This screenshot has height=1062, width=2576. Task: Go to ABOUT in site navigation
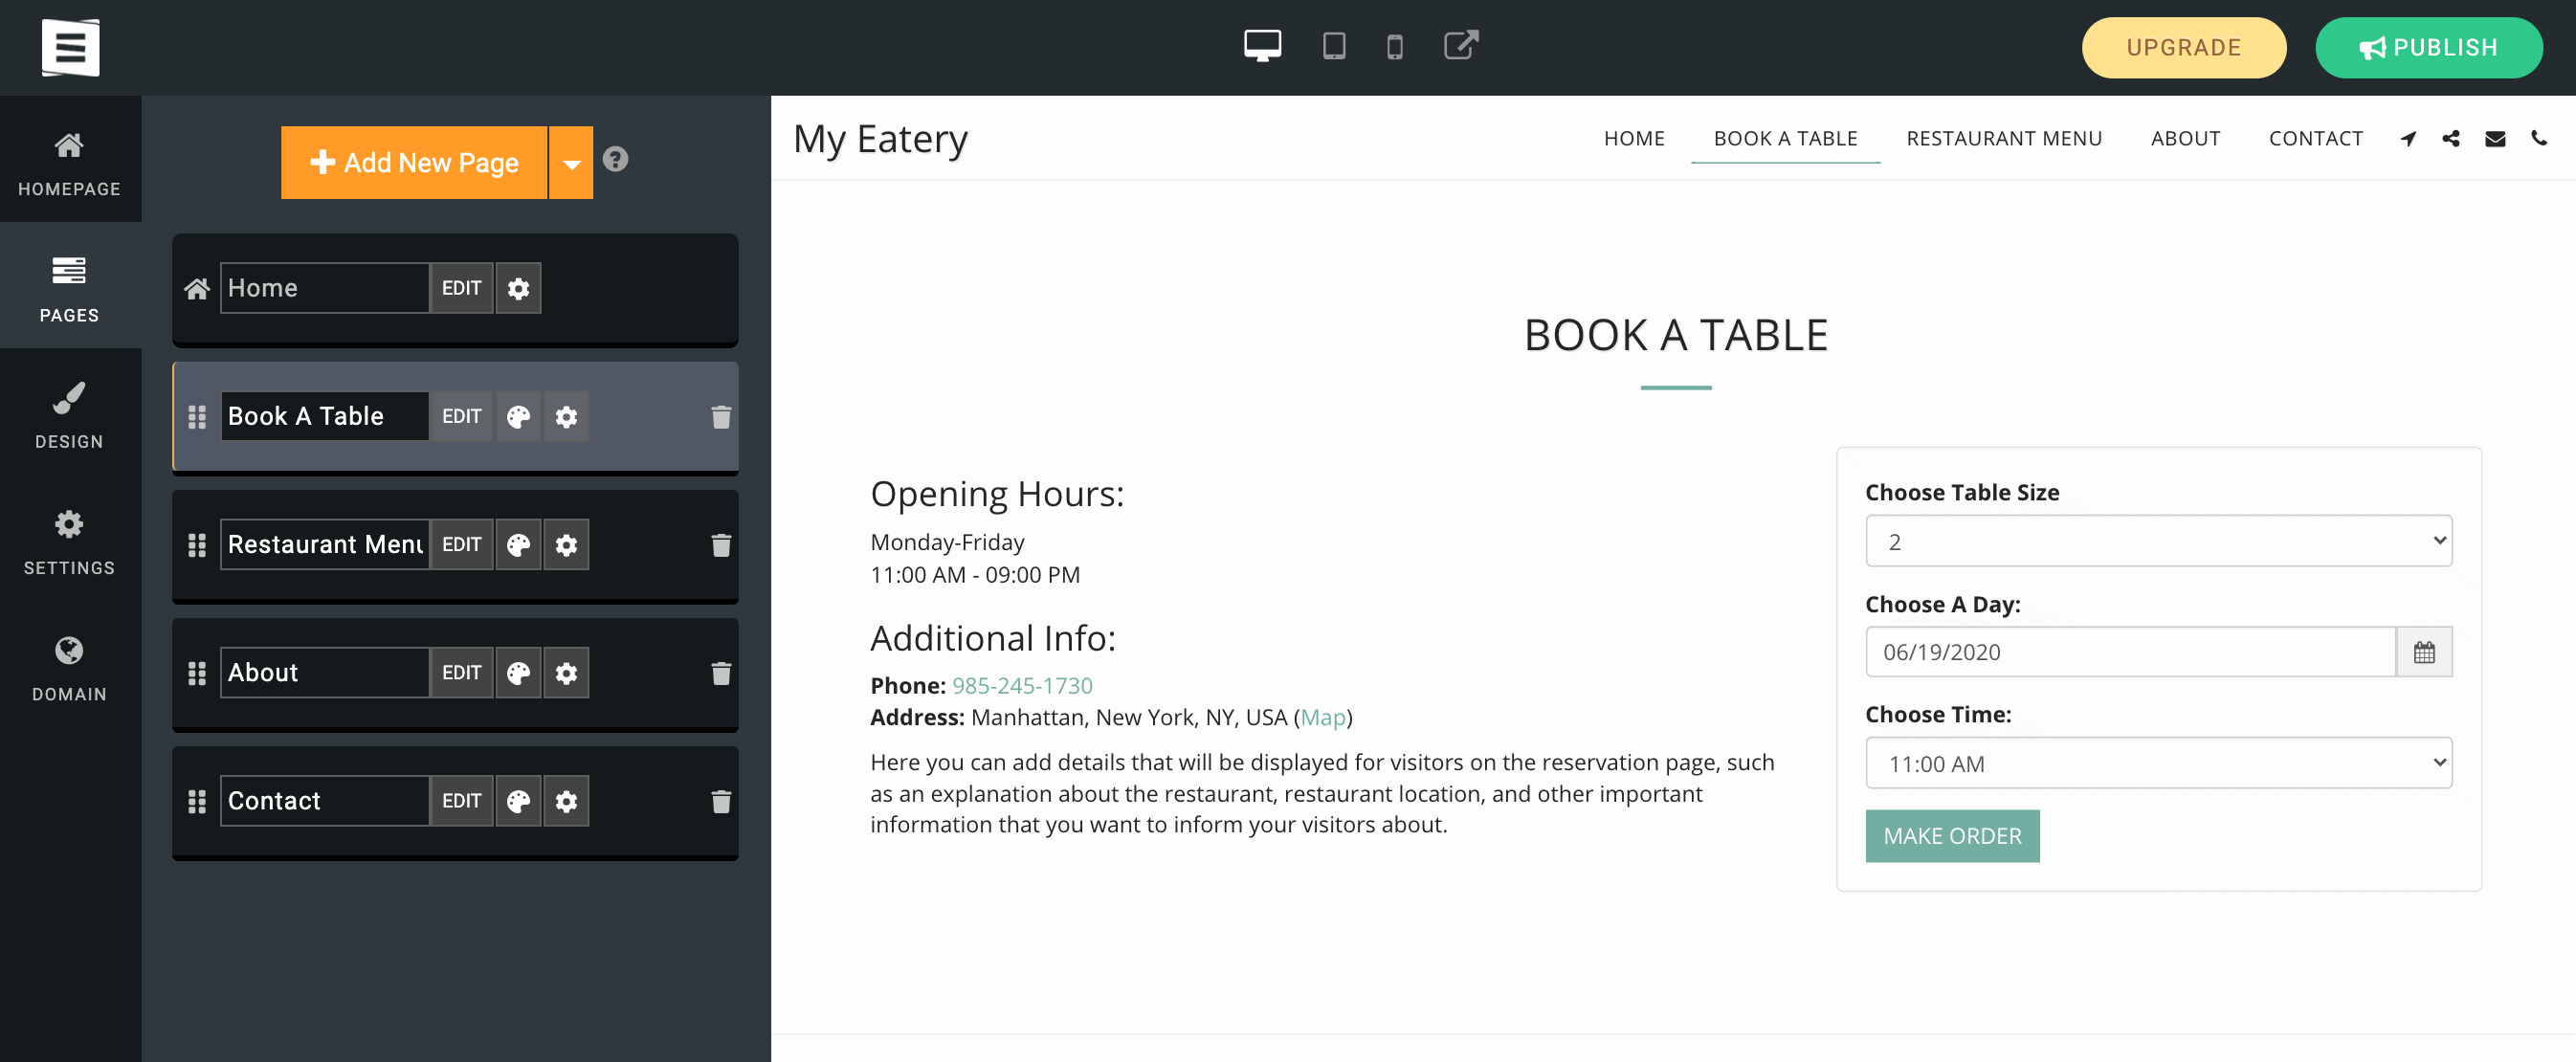(x=2185, y=139)
